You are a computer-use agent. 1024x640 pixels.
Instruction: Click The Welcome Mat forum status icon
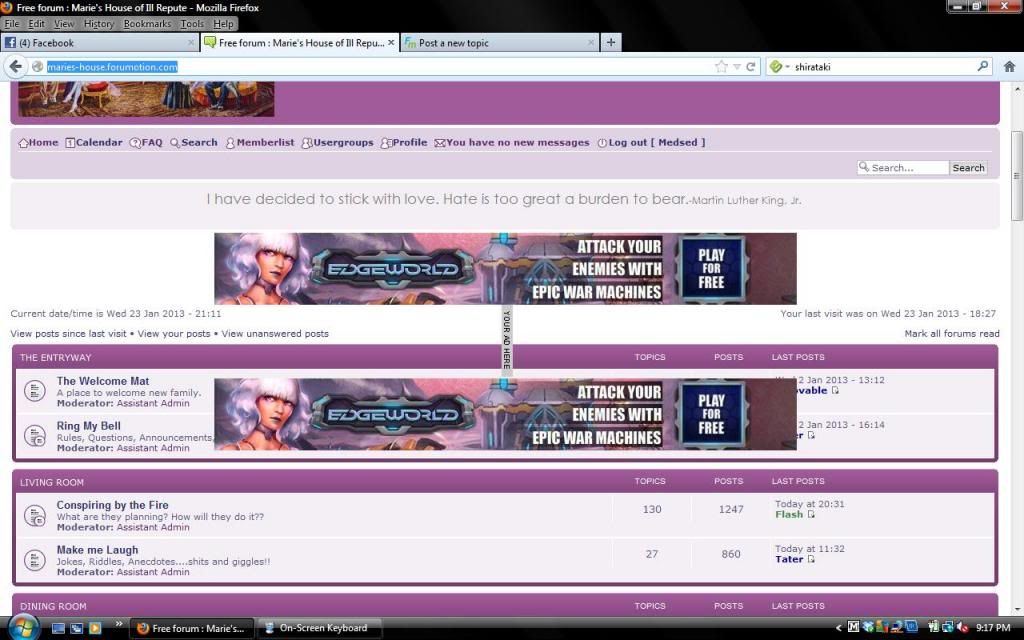[34, 391]
